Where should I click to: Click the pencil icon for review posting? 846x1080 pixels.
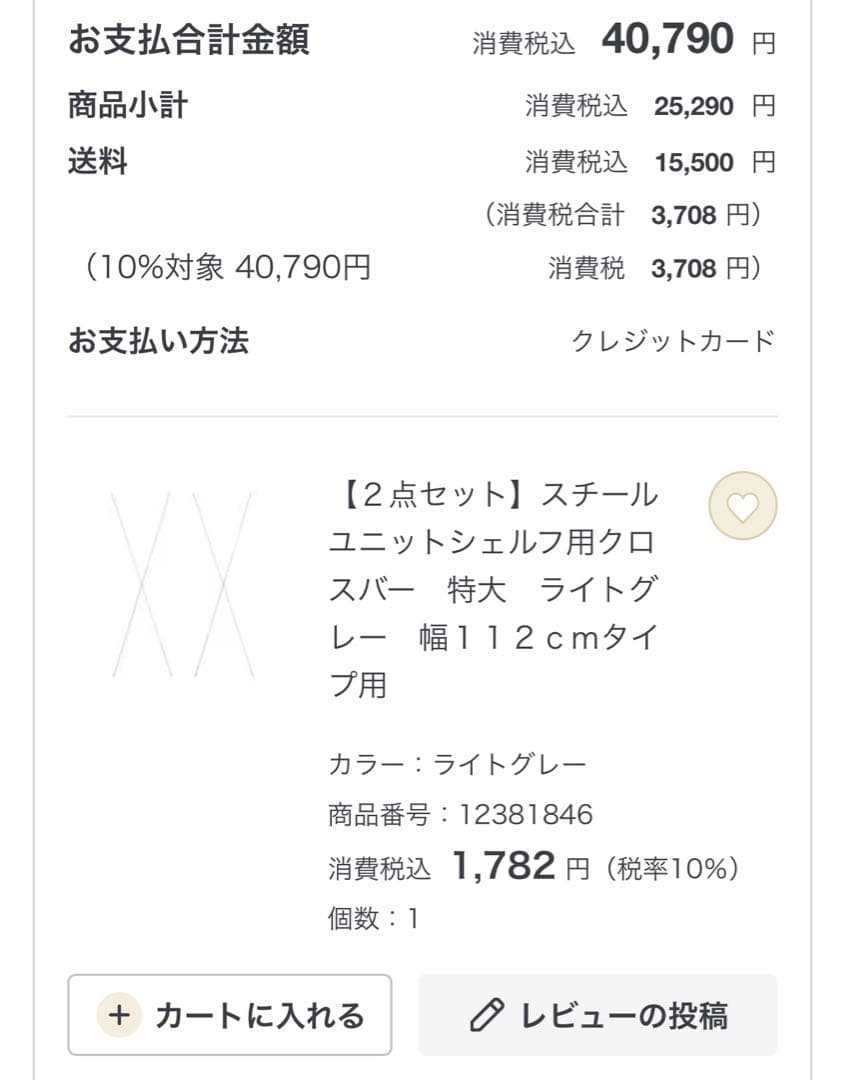click(x=486, y=1016)
